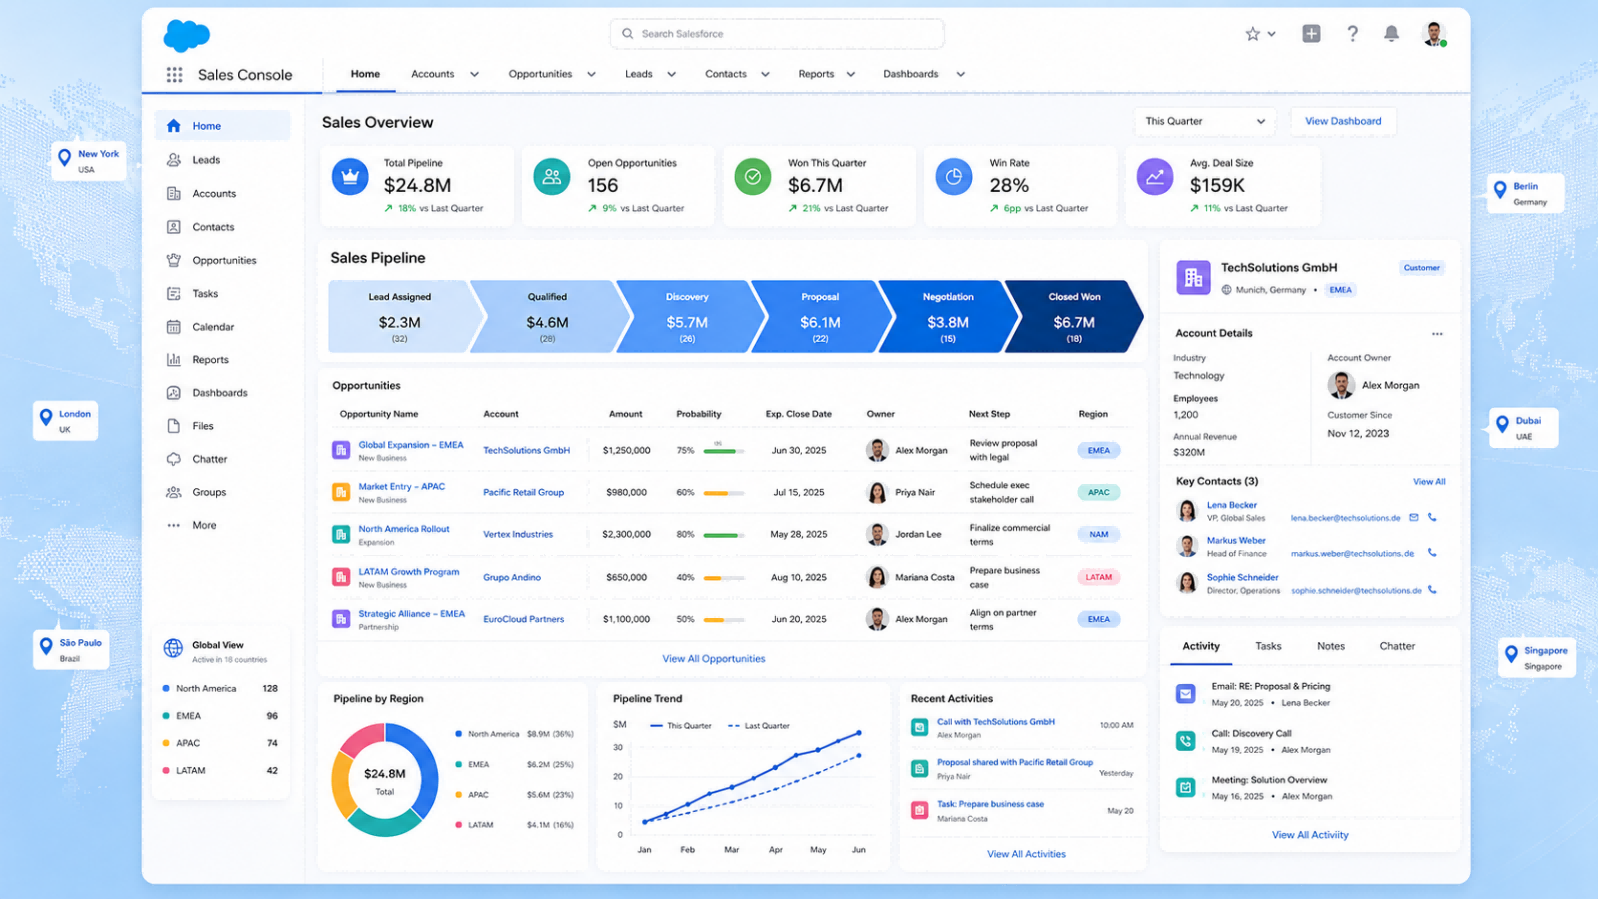Open the notifications bell
1598x899 pixels.
[x=1391, y=34]
